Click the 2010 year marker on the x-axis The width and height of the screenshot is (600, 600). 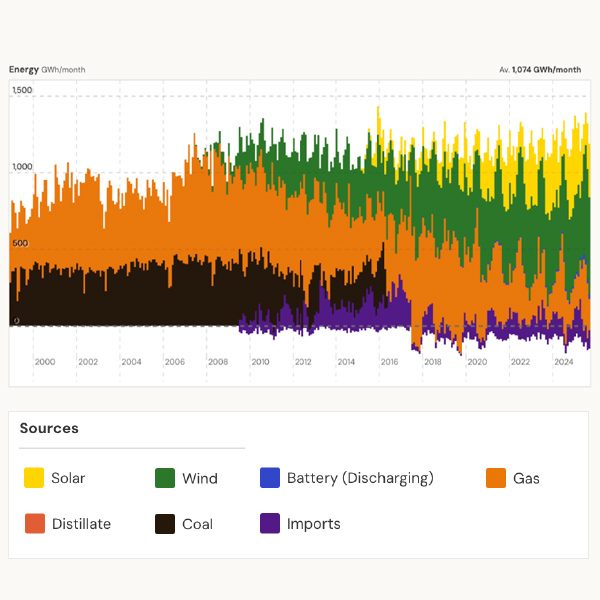coord(260,361)
